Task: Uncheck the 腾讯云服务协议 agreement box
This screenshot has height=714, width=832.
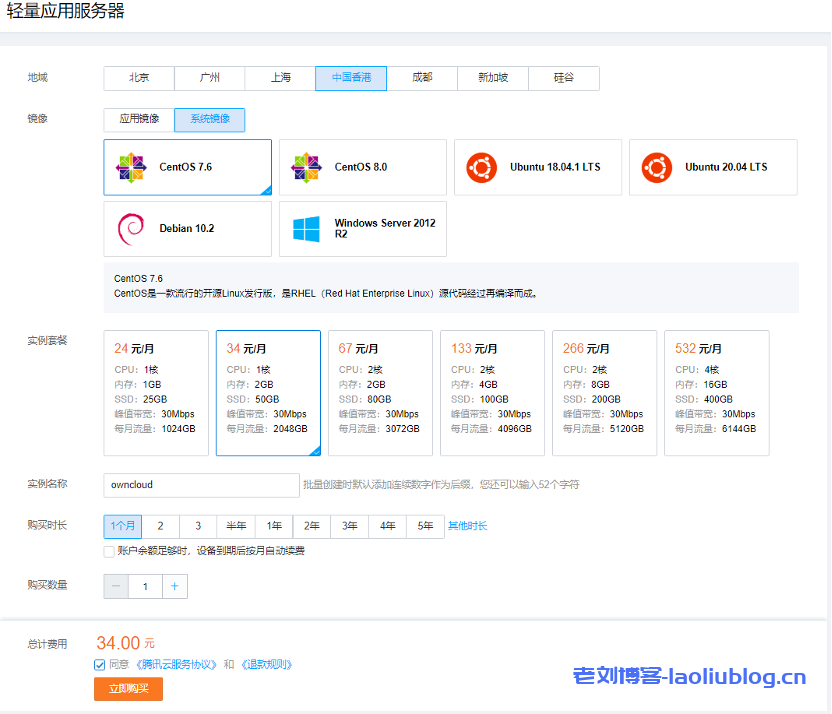Action: (x=100, y=664)
